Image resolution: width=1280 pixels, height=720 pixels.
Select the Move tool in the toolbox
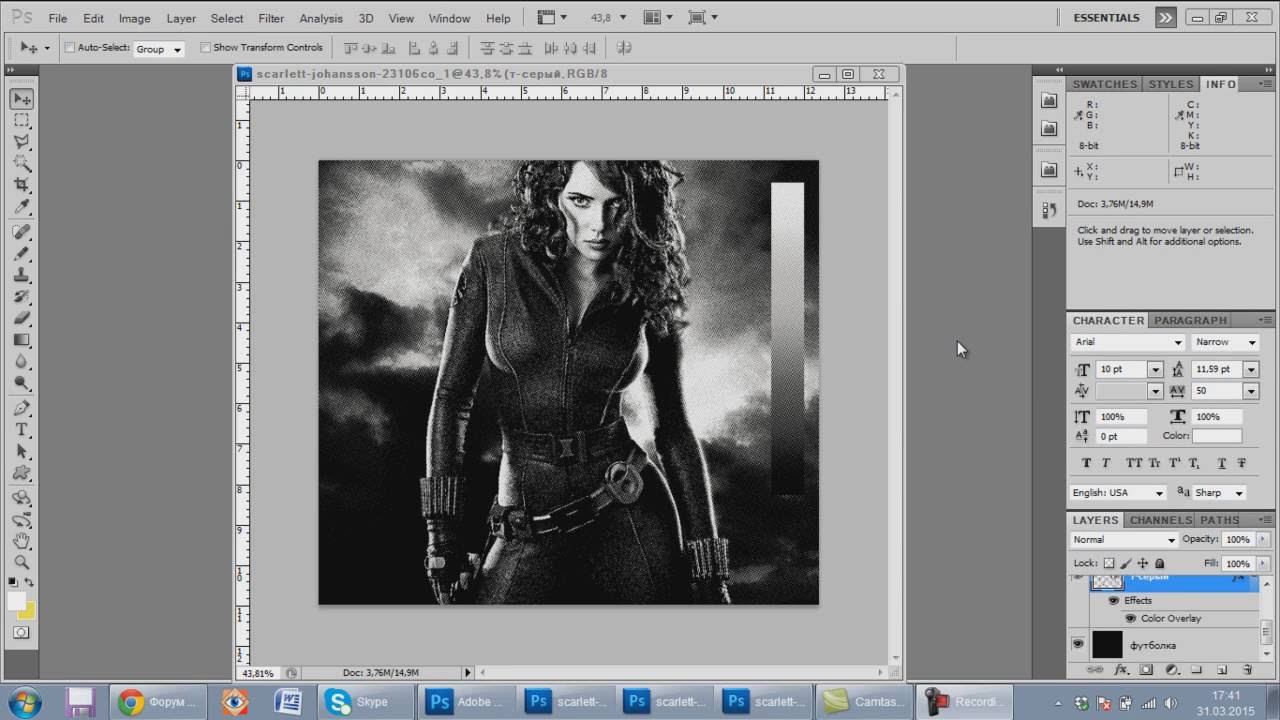click(22, 99)
